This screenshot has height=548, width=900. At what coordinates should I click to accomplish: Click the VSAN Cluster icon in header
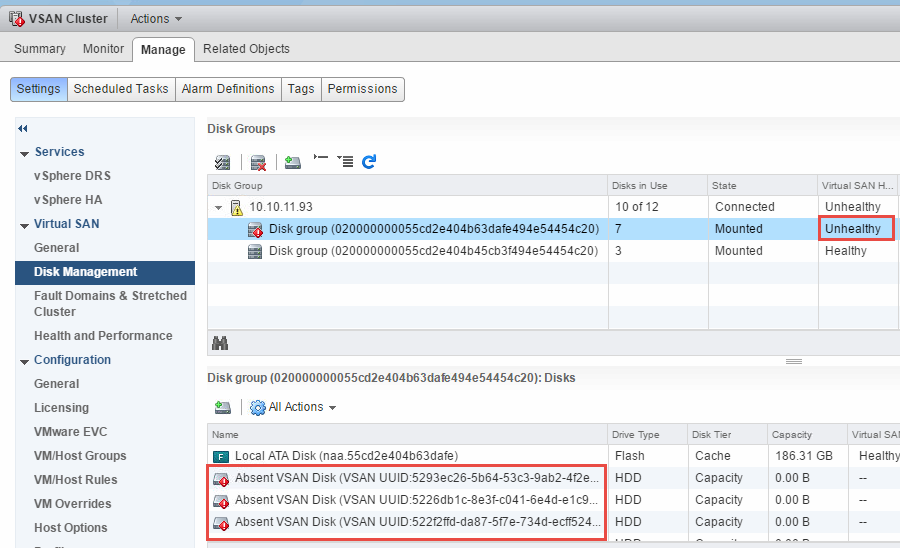point(17,19)
